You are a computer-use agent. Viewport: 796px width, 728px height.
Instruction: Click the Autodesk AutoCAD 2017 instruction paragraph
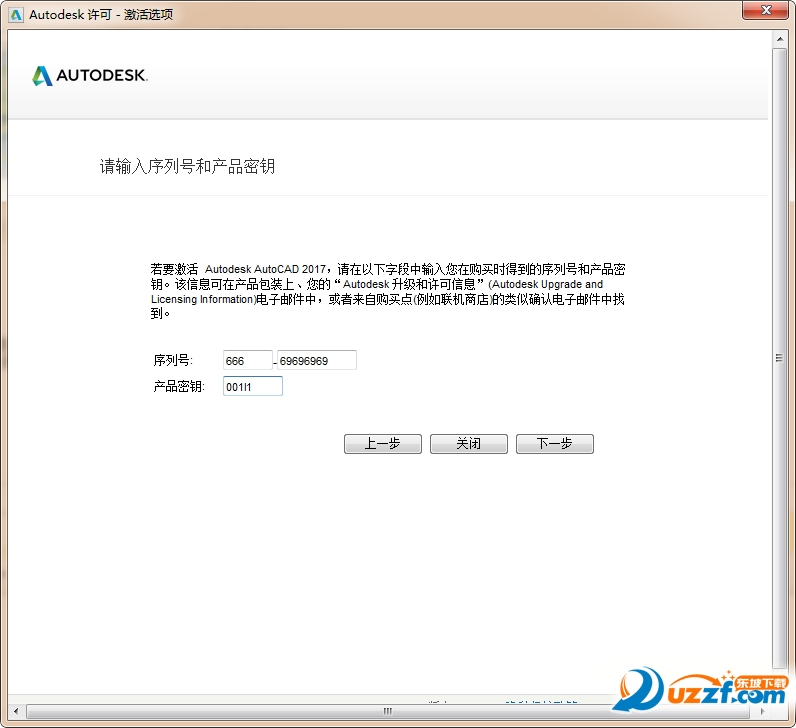388,291
